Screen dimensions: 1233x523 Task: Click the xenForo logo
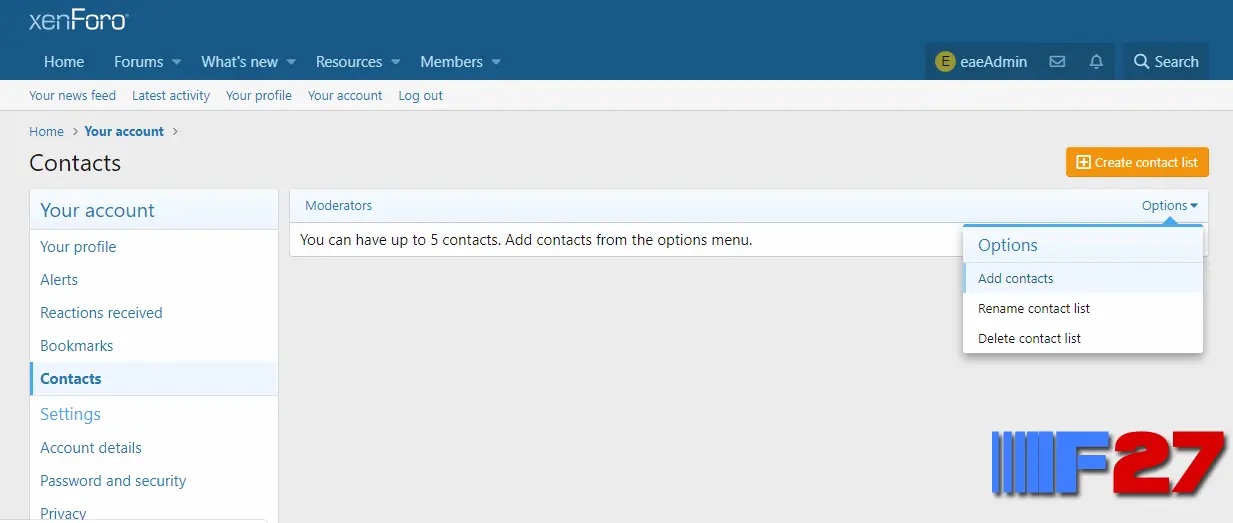coord(79,20)
